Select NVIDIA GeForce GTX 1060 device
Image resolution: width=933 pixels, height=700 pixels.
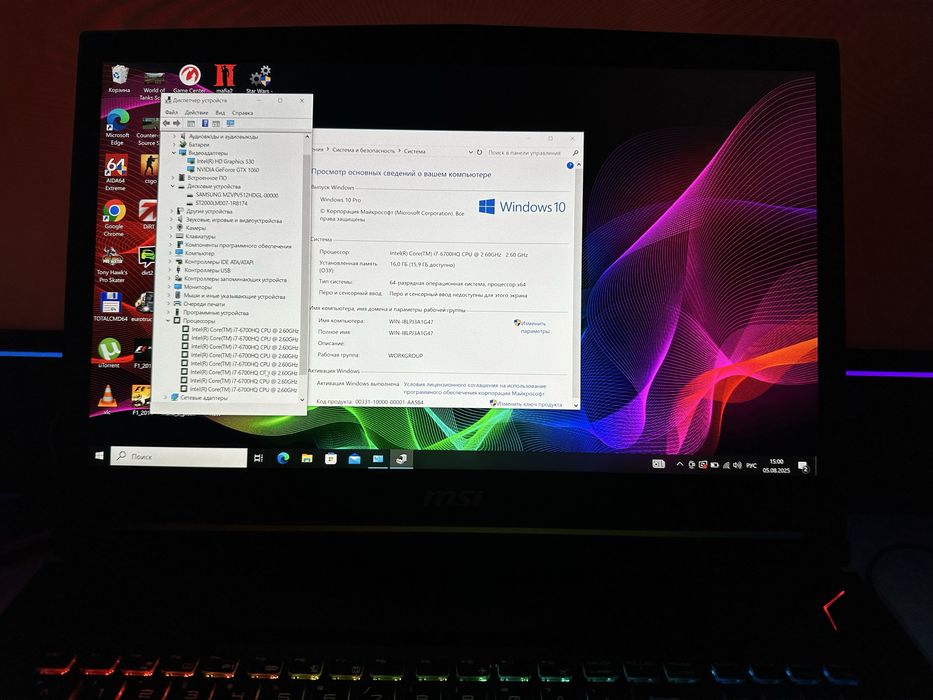tap(223, 170)
